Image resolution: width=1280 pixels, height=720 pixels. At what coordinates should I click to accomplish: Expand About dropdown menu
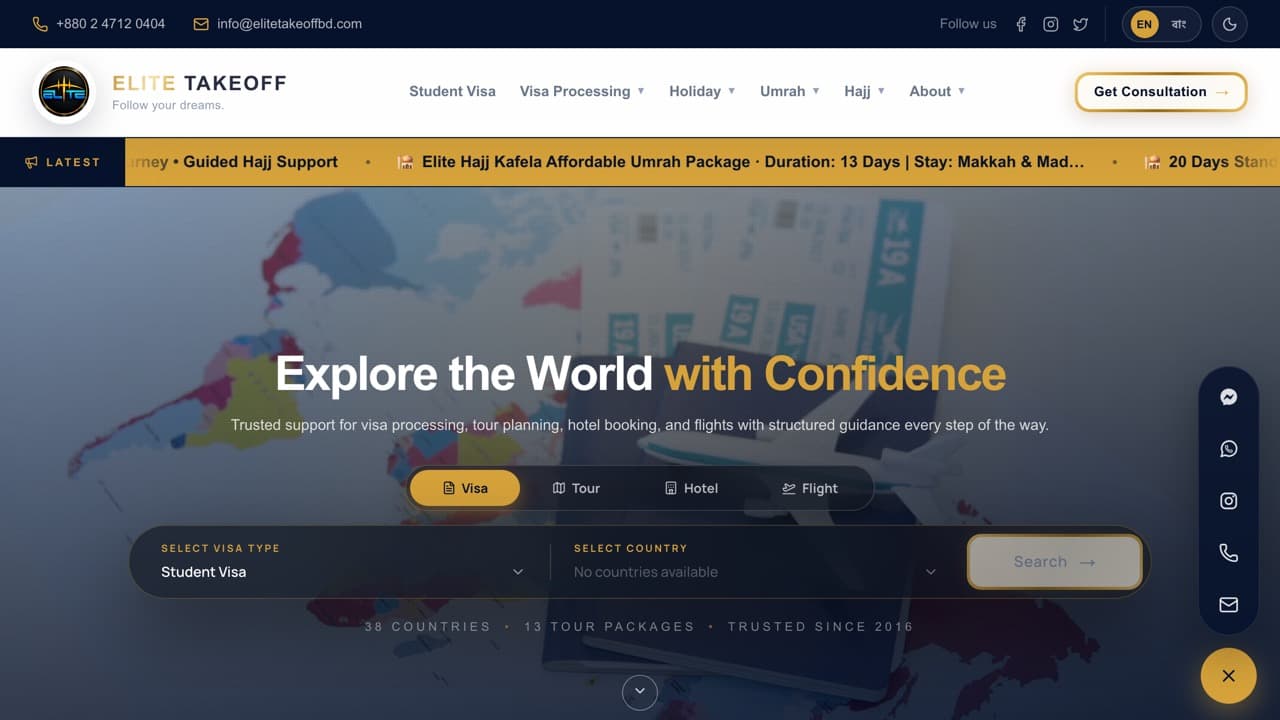(937, 91)
